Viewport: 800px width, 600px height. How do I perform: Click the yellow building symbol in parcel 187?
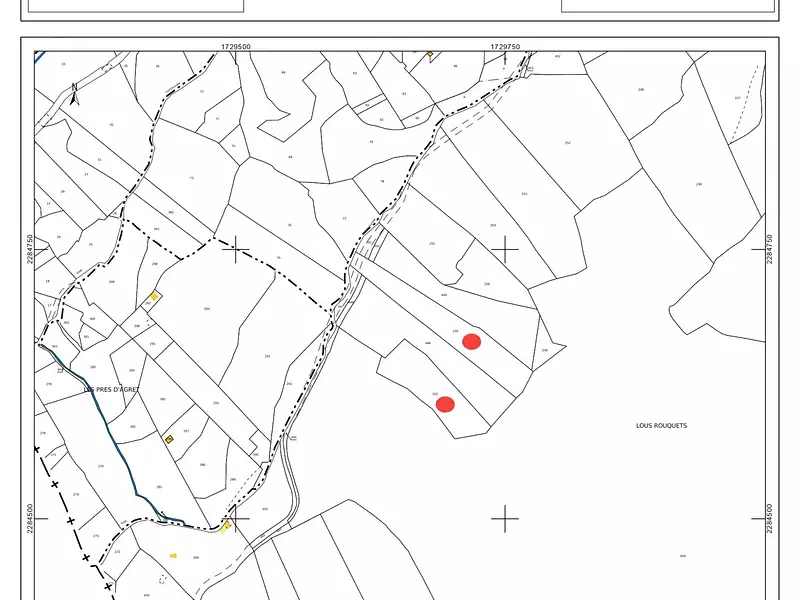[169, 439]
